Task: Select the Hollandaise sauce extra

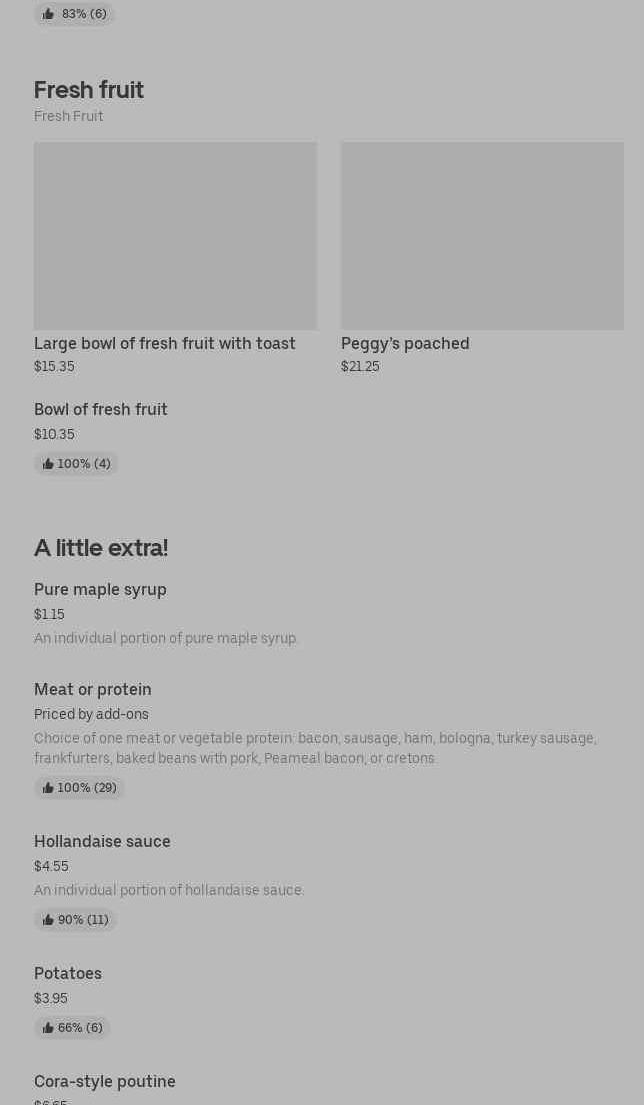Action: click(x=102, y=841)
